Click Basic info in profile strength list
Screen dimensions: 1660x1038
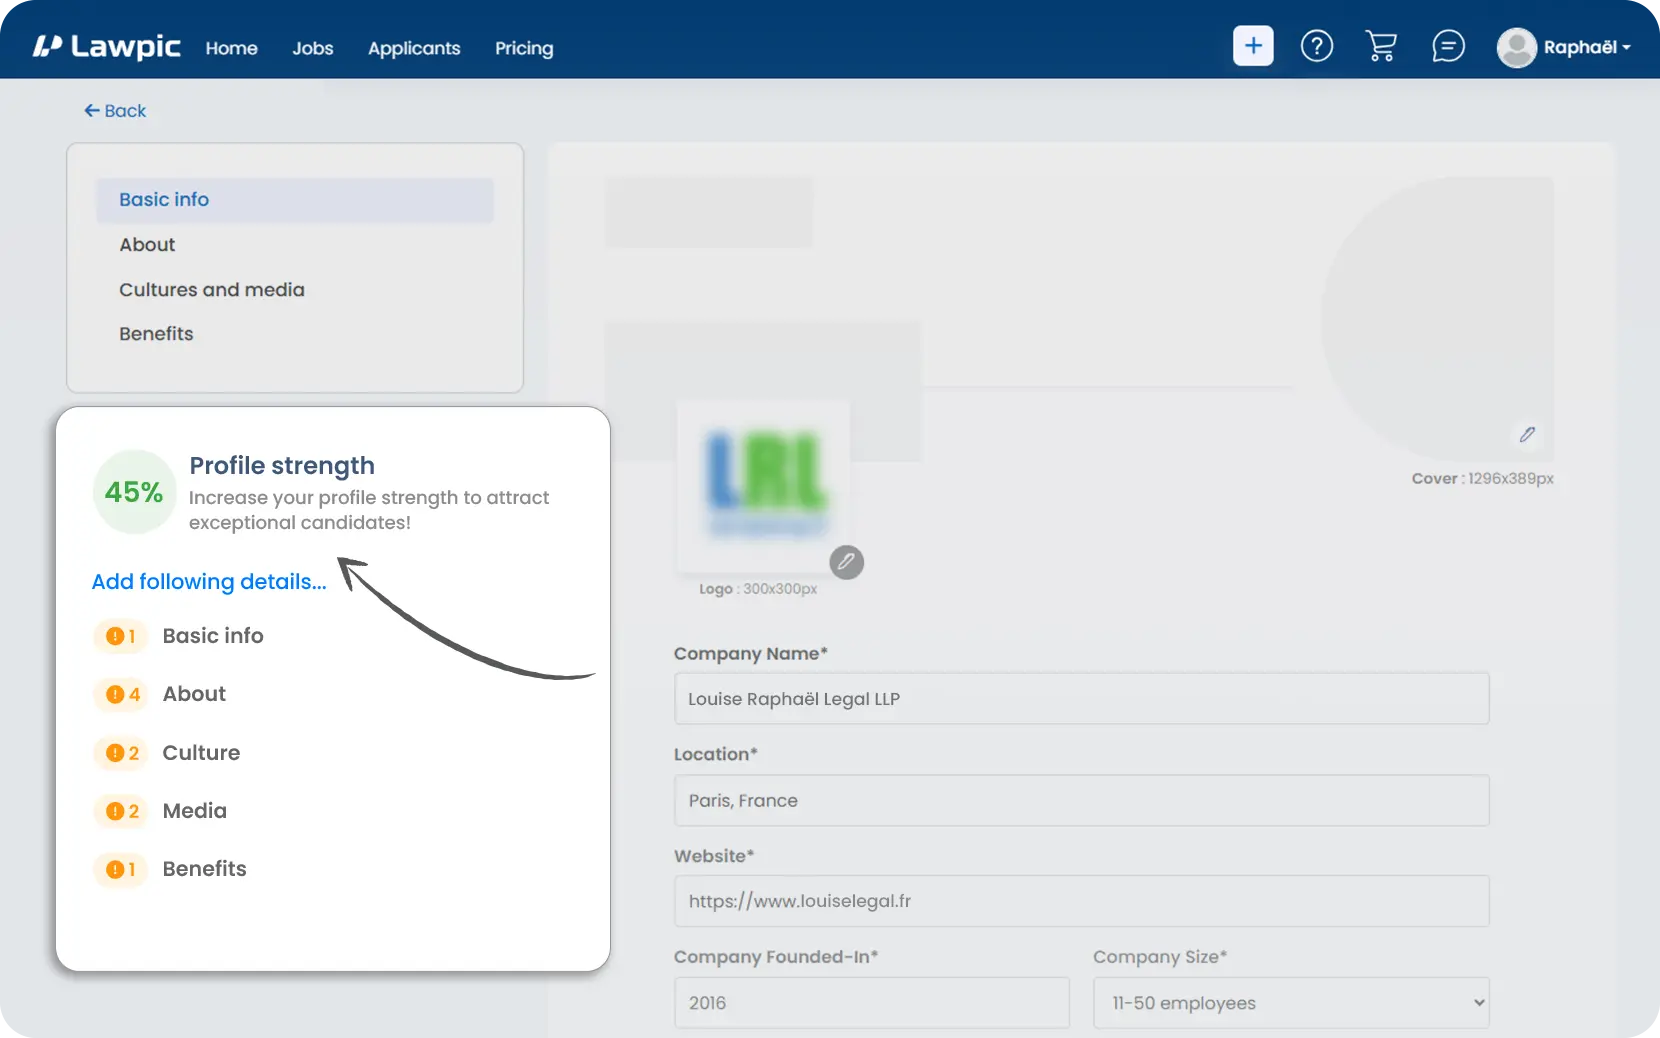[213, 636]
